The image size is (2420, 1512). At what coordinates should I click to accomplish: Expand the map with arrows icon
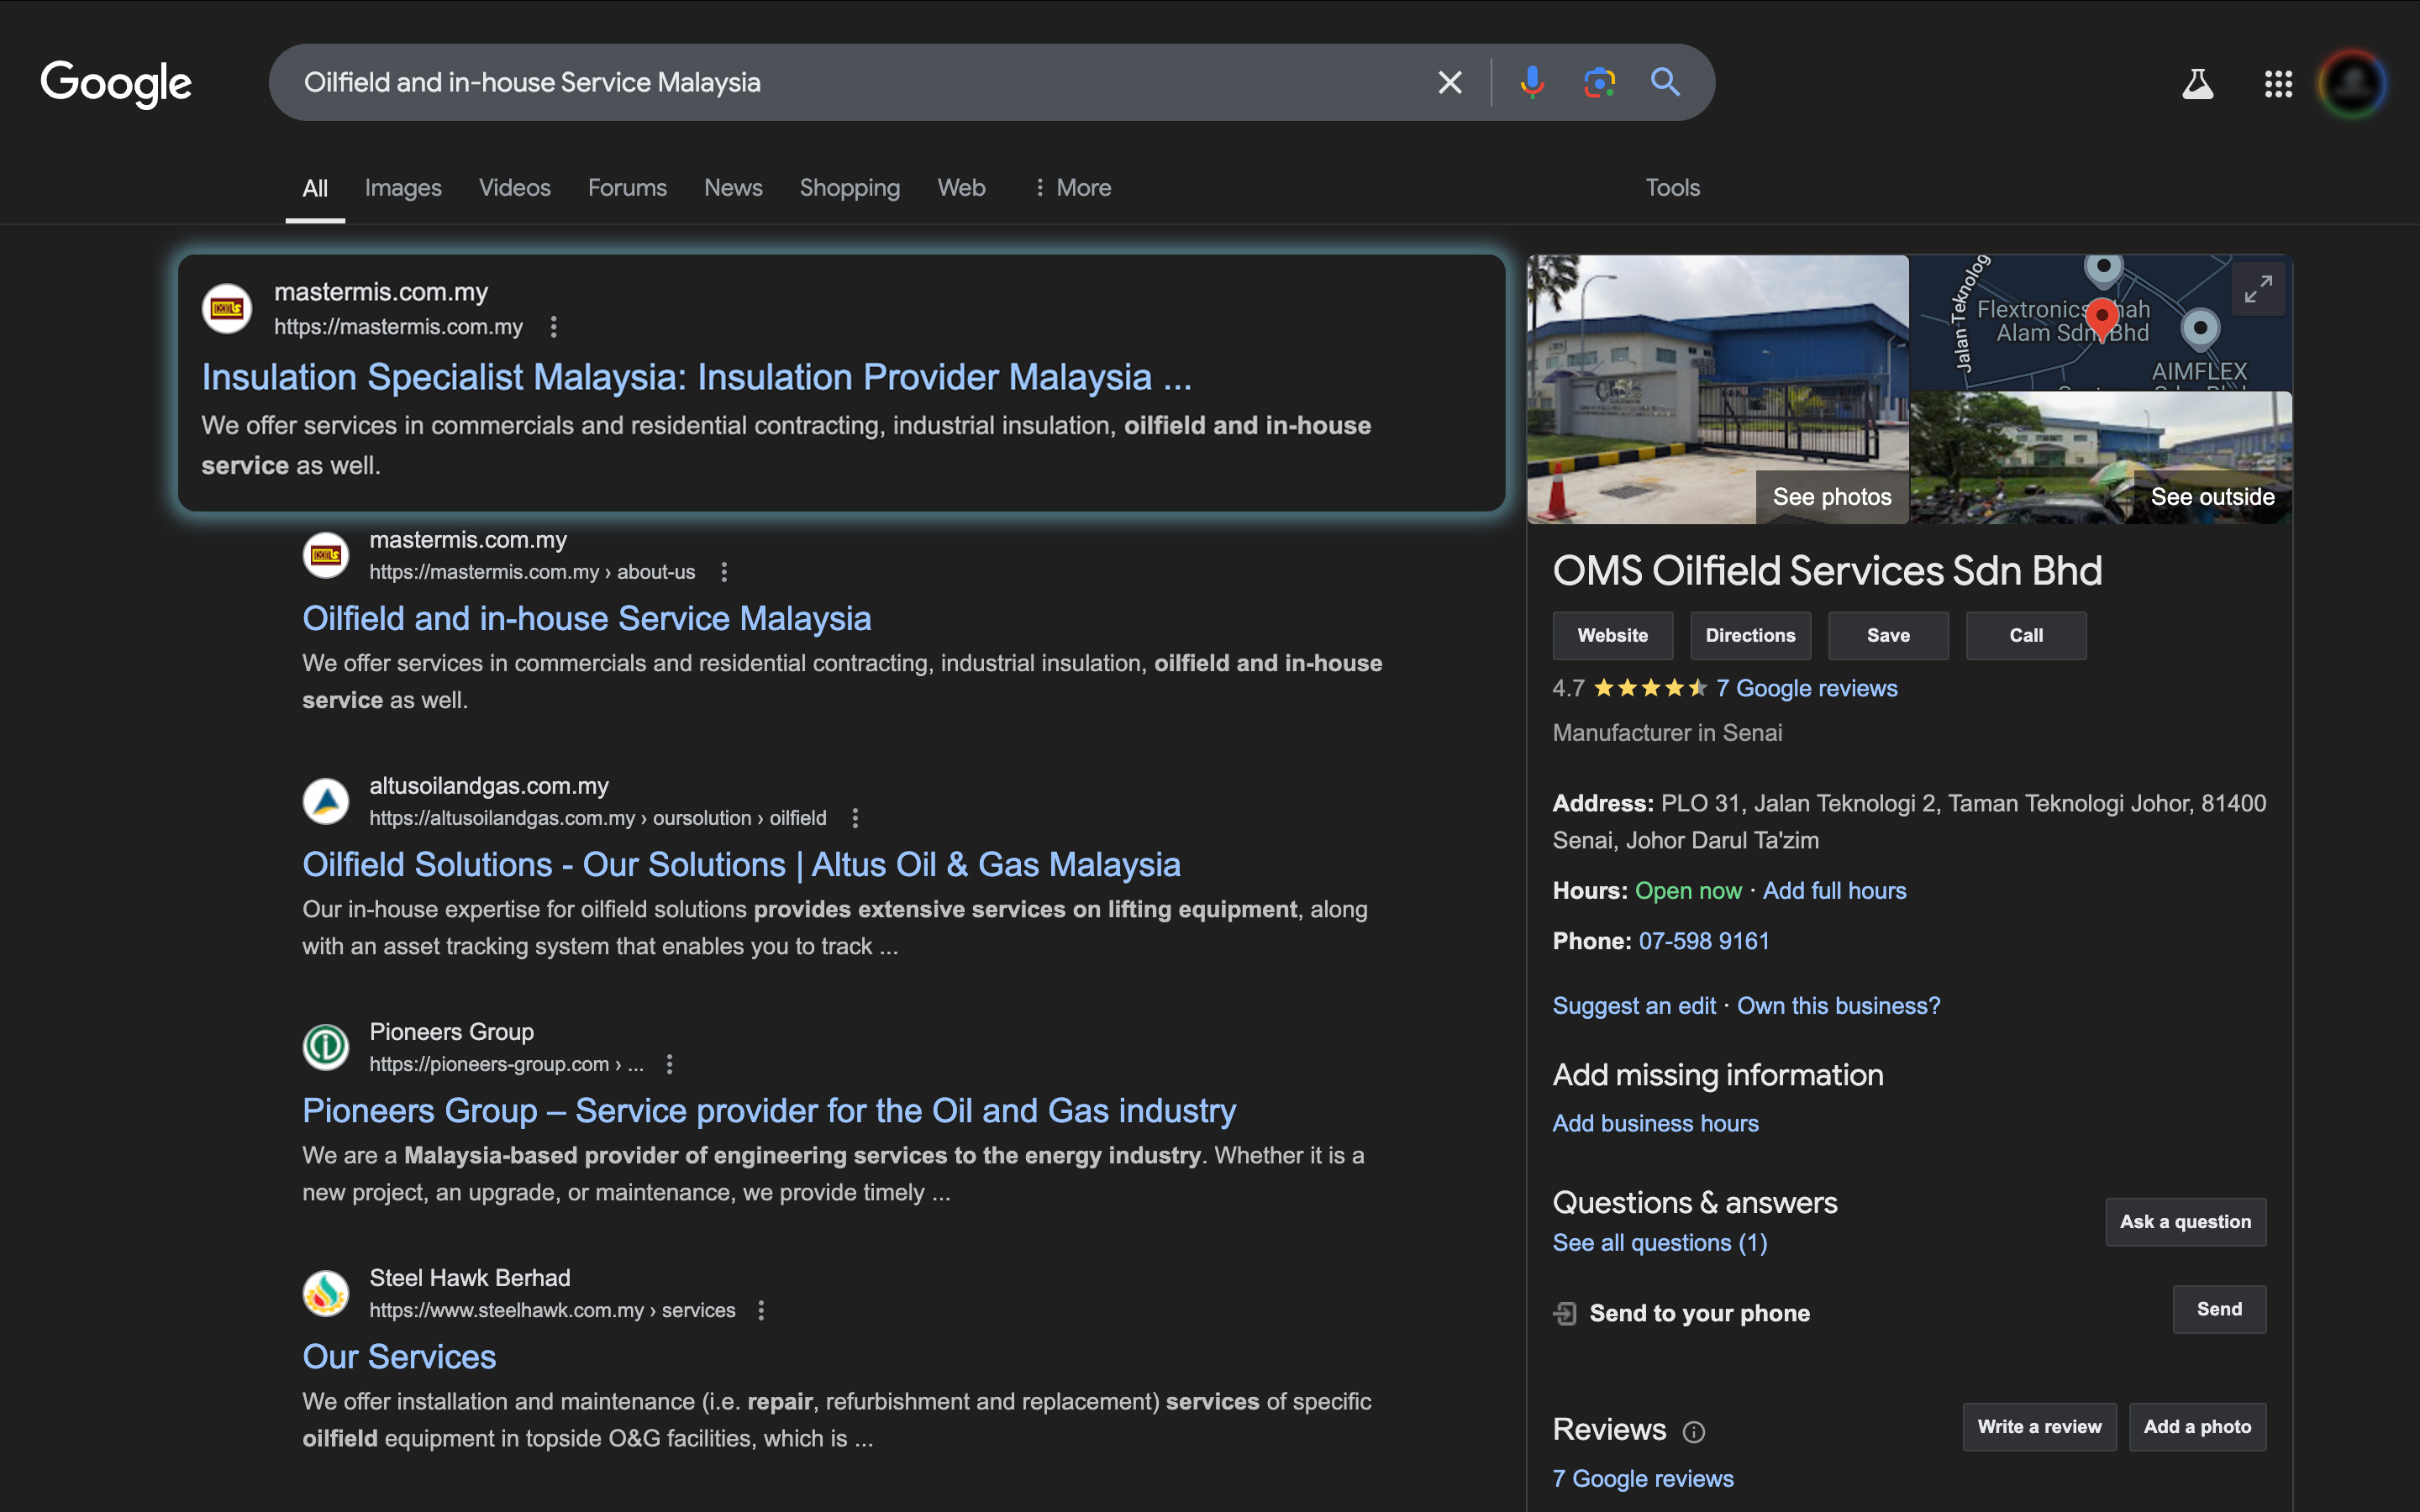[2258, 290]
